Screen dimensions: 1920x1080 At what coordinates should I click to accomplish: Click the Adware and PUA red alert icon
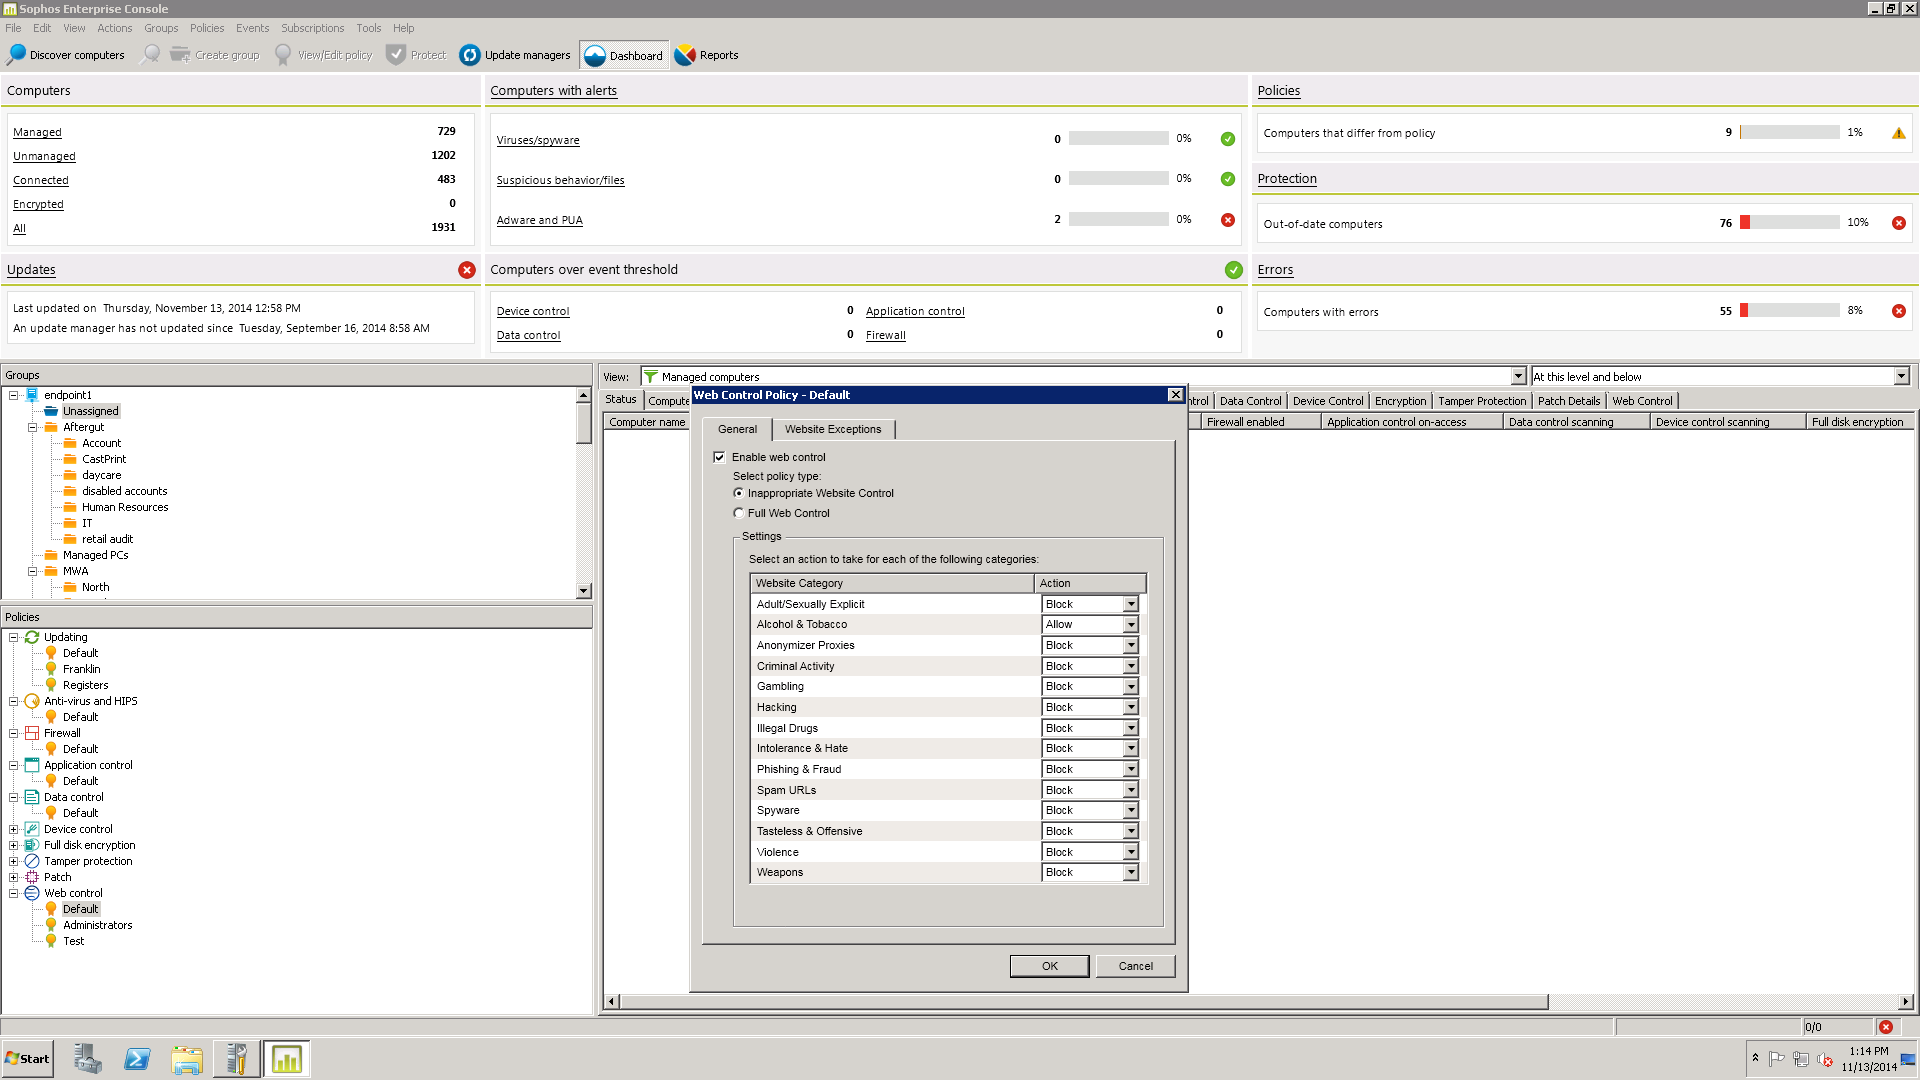[1228, 220]
